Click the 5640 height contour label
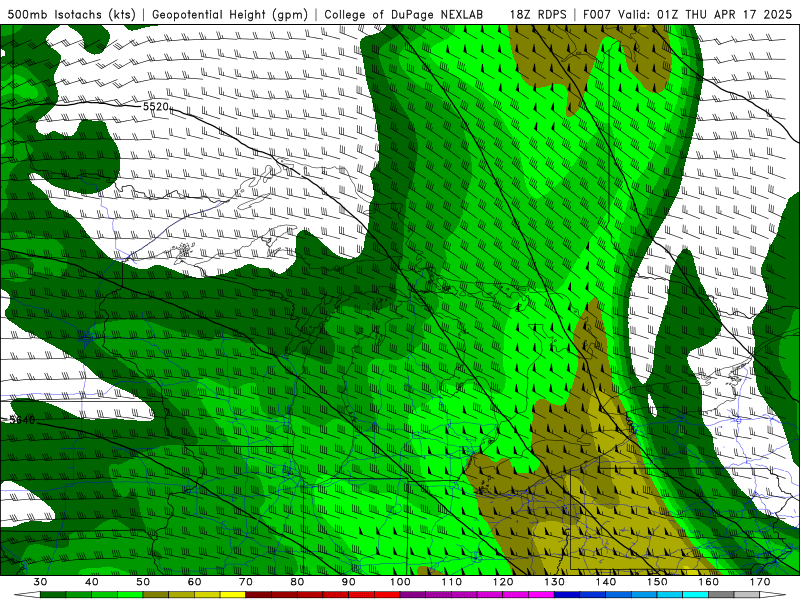The height and width of the screenshot is (600, 800). 22,420
